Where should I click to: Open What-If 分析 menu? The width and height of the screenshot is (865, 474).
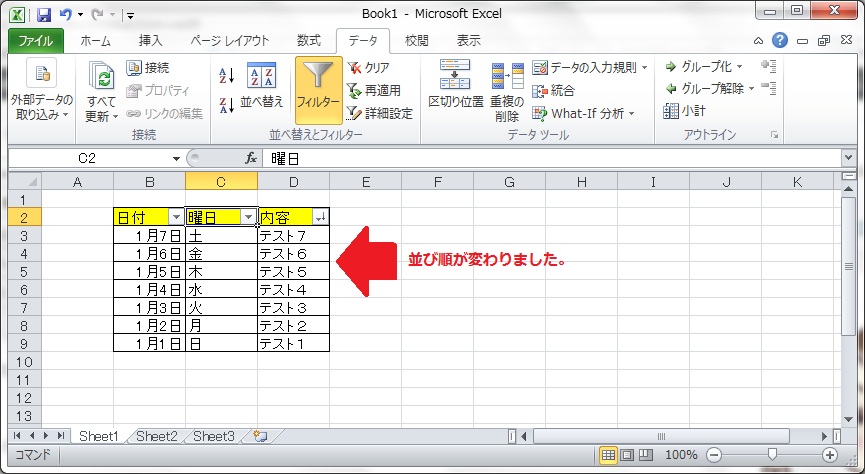click(x=583, y=113)
